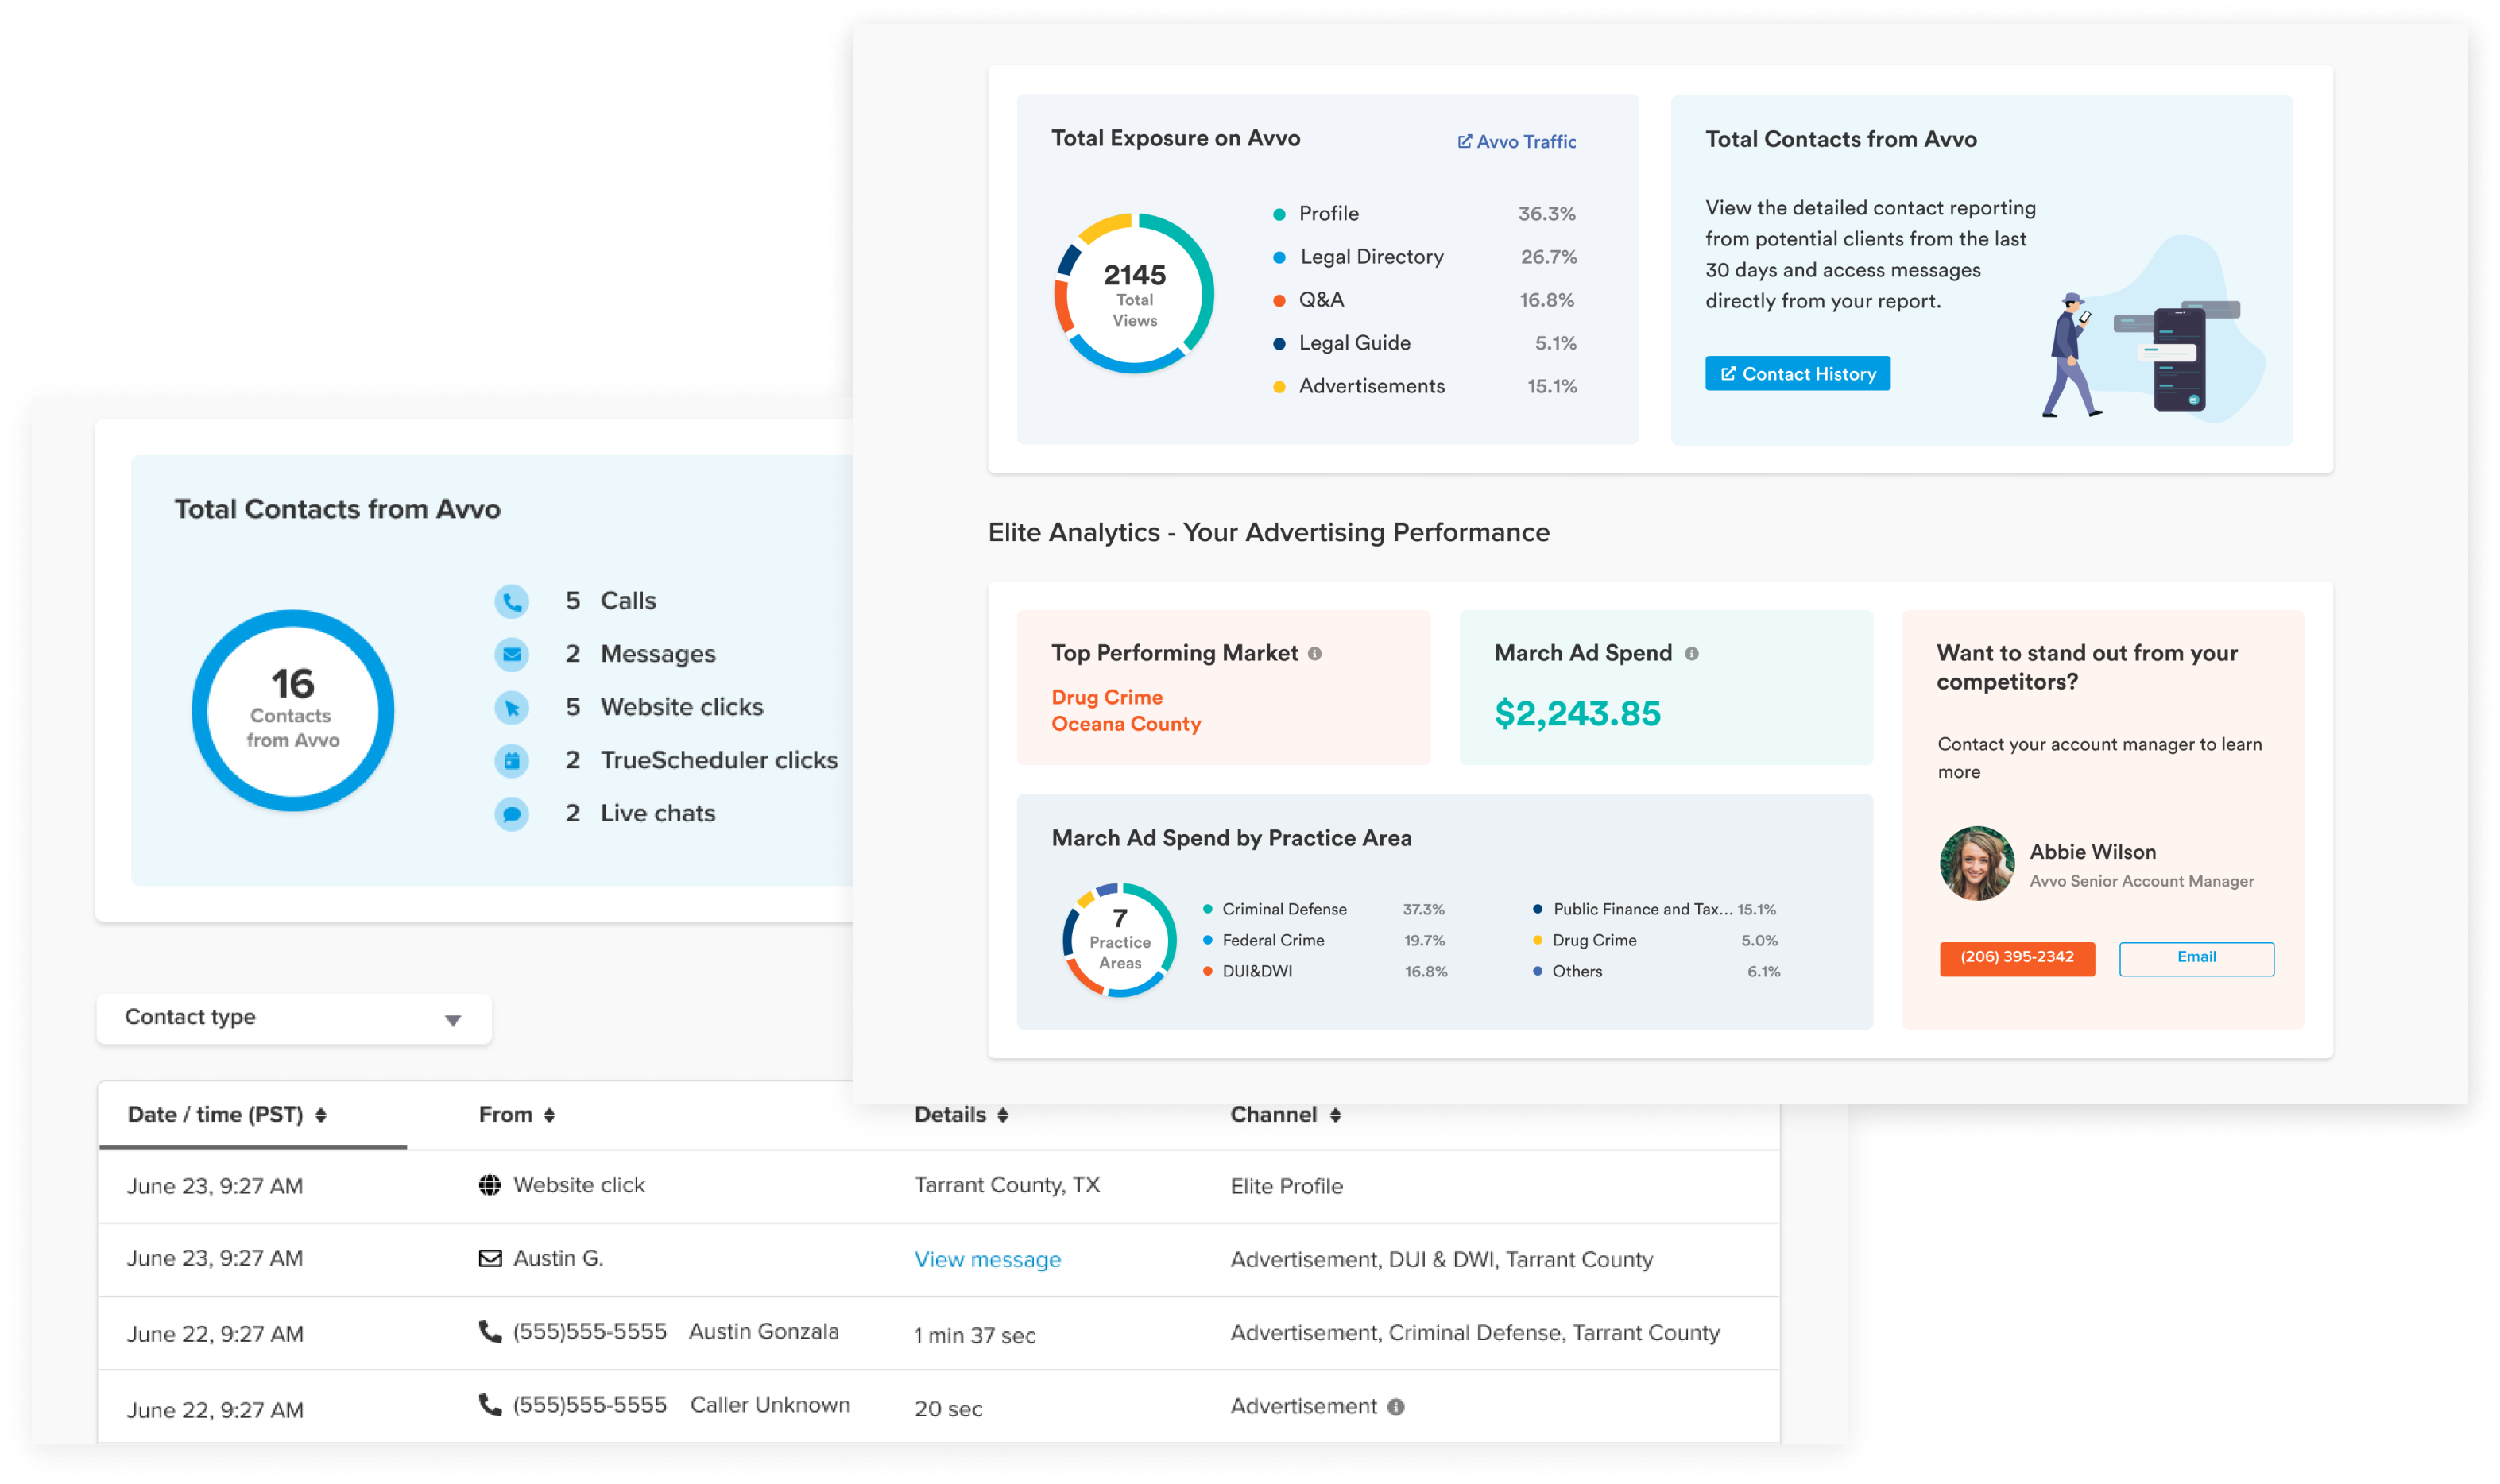Click phone icon beside Austin Gonzala
The image size is (2500, 1484).
489,1331
